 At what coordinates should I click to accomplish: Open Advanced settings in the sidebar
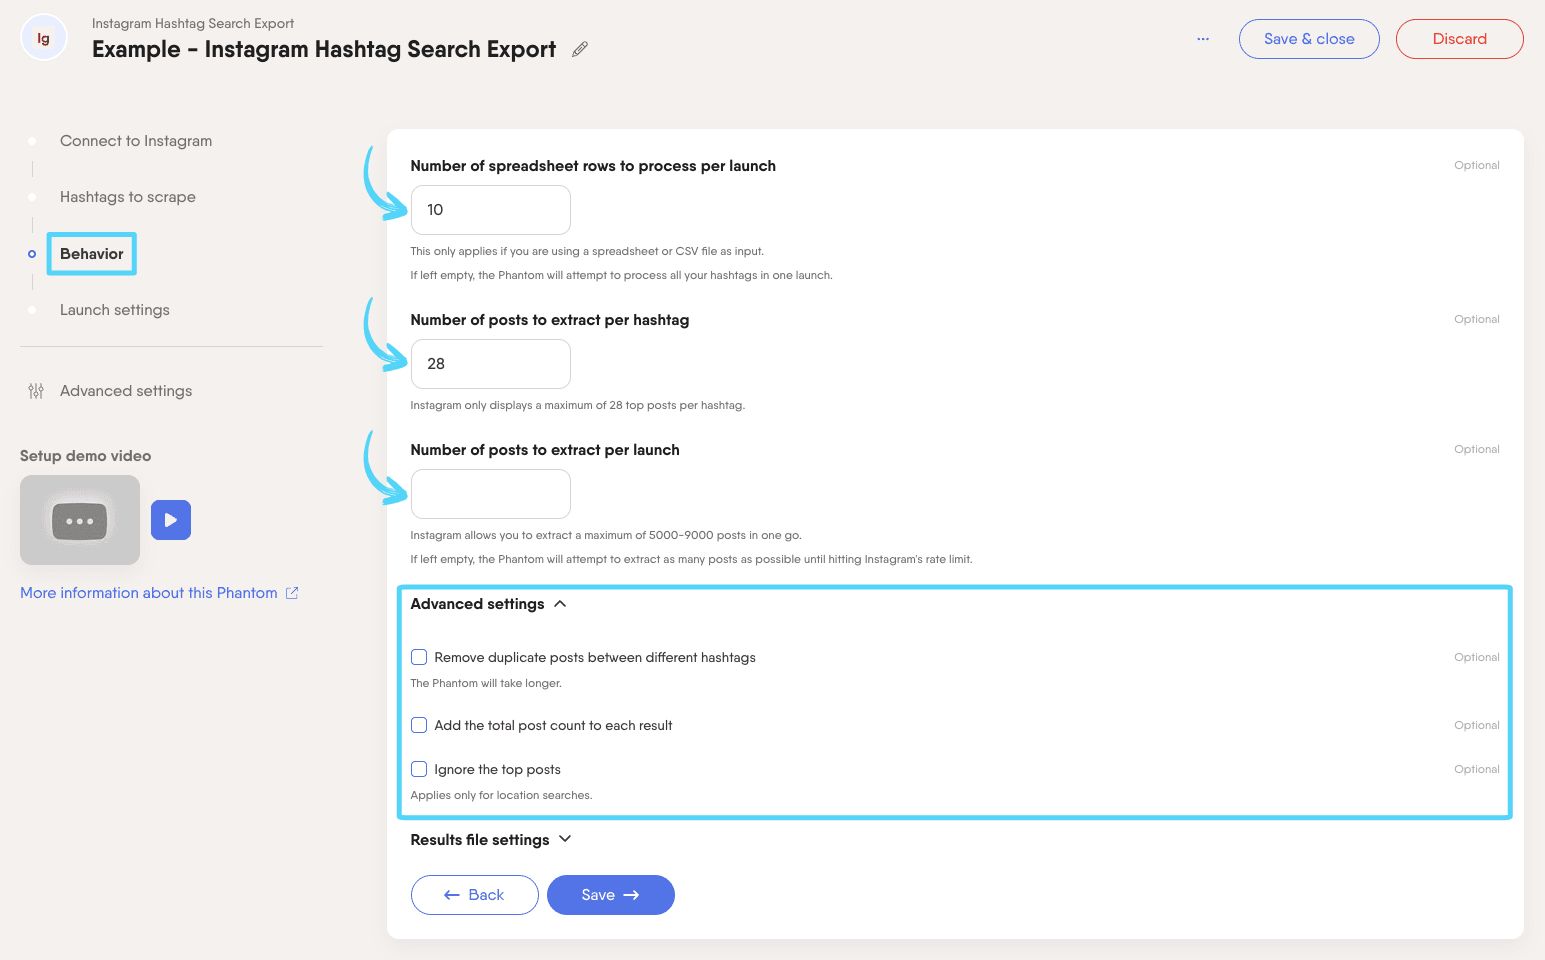coord(126,391)
